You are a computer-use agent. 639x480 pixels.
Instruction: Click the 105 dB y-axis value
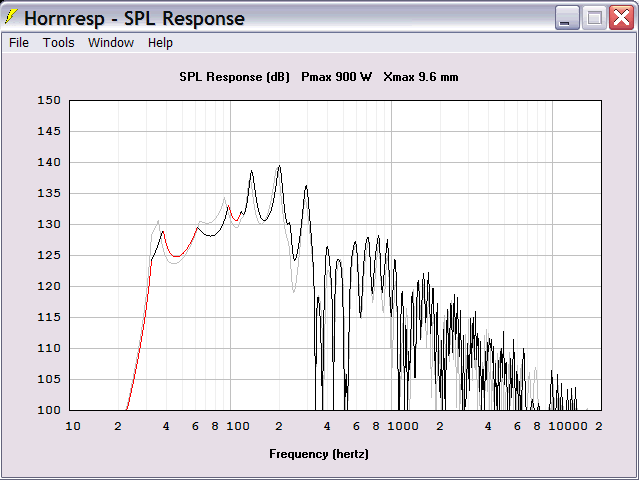point(49,379)
